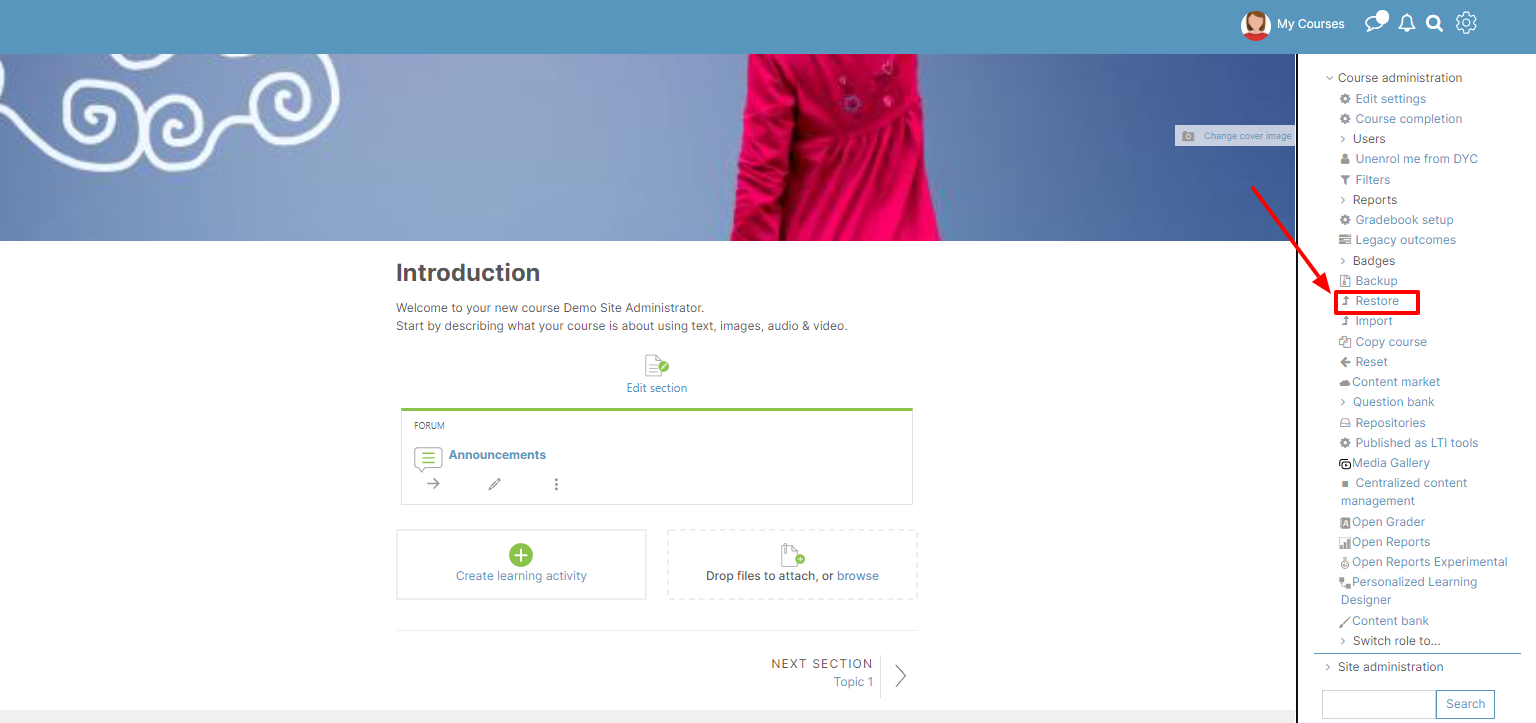The height and width of the screenshot is (723, 1536).
Task: Click the gear icon beside Course completion
Action: coord(1345,119)
